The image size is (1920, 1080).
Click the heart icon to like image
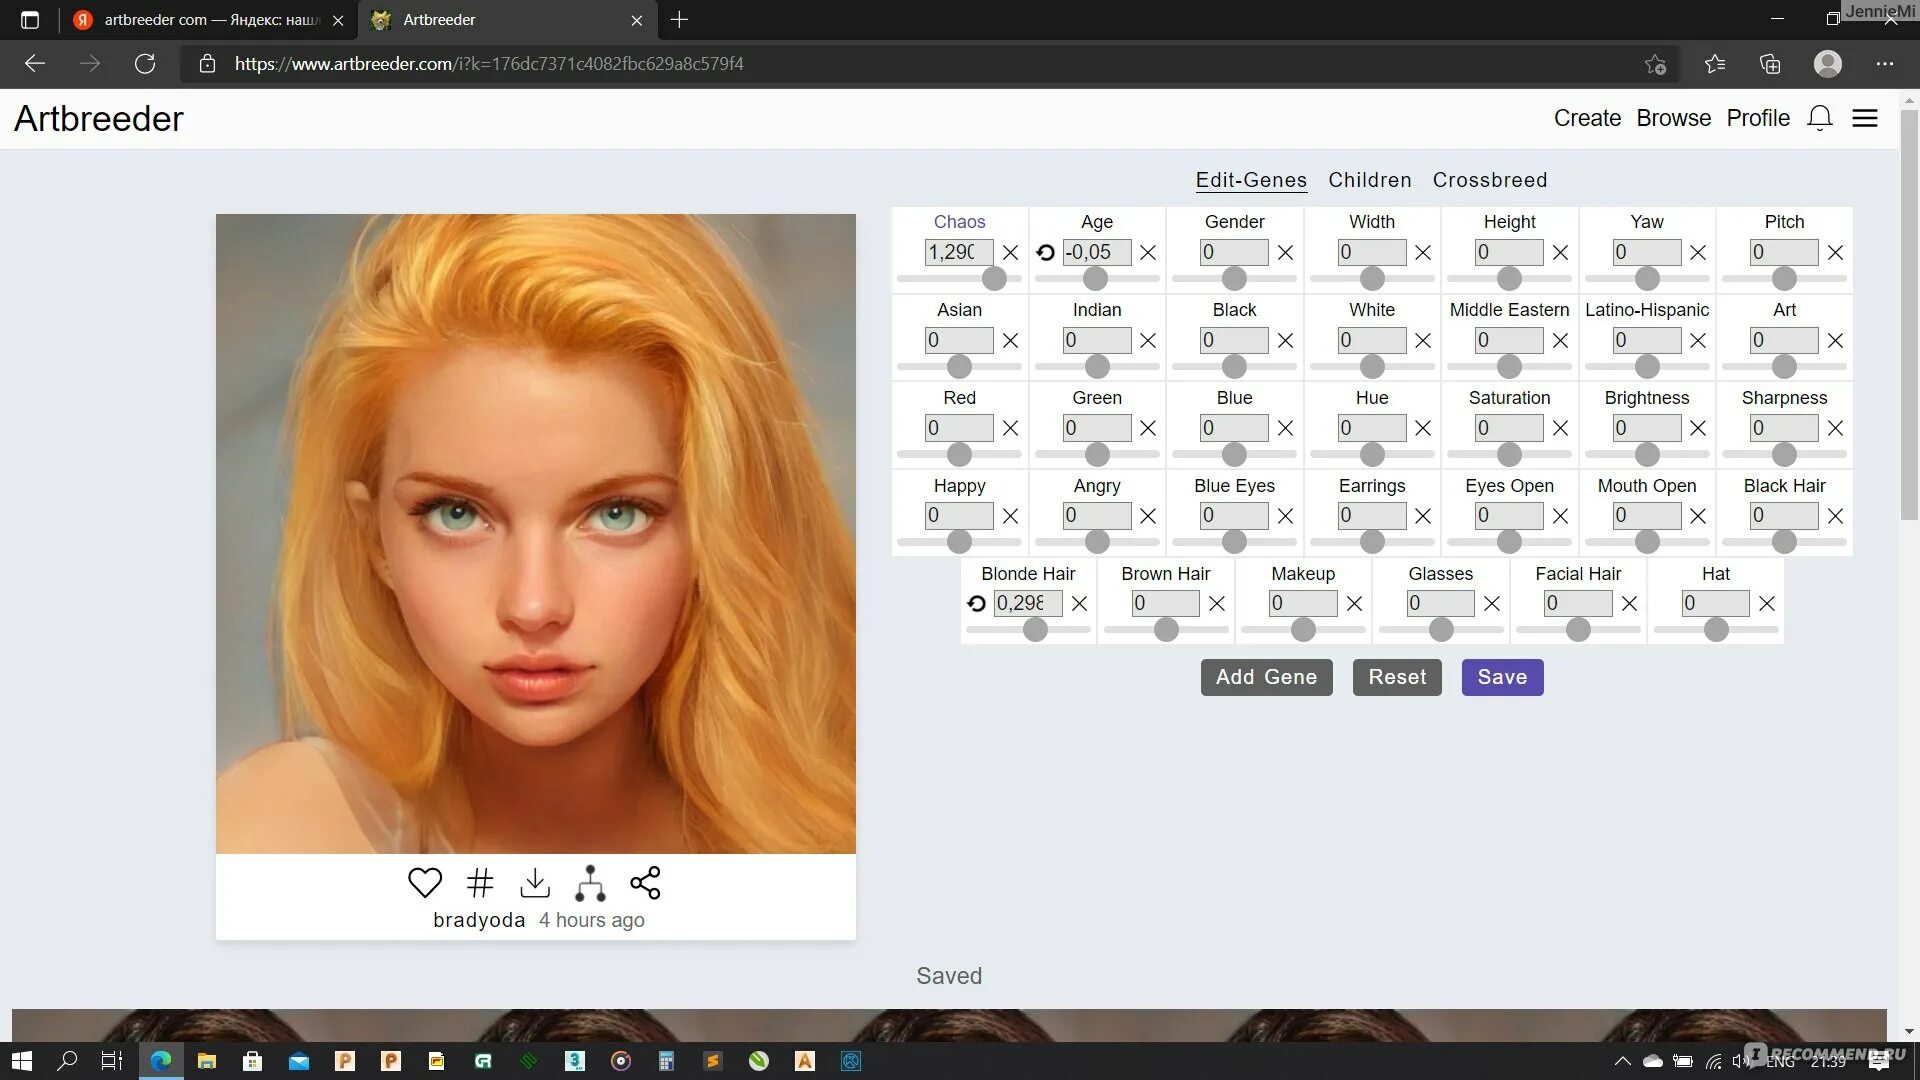coord(425,883)
